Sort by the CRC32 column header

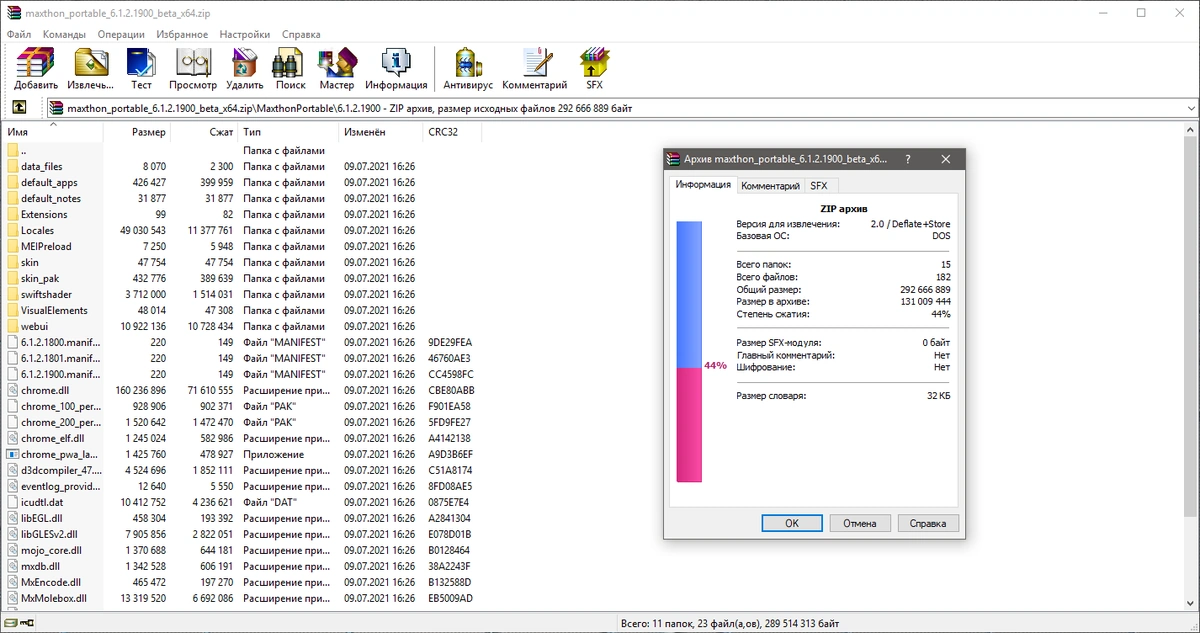click(x=452, y=132)
